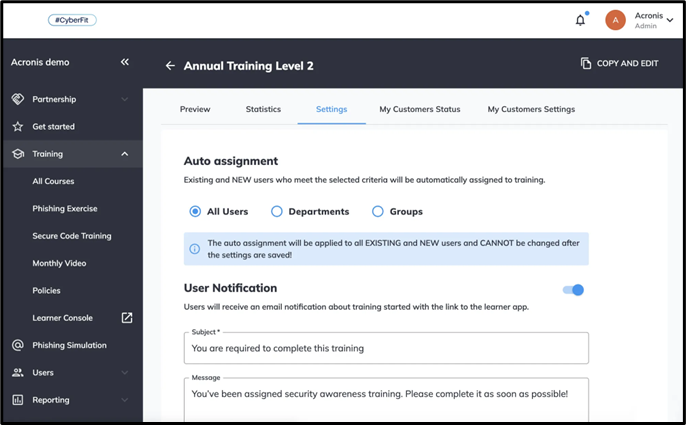
Task: Open the notifications bell
Action: pyautogui.click(x=580, y=20)
